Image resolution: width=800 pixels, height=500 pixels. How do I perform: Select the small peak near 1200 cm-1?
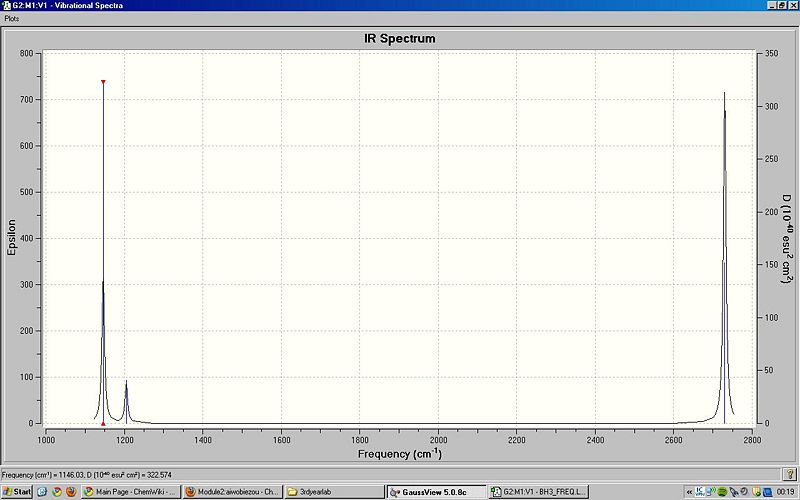pos(127,402)
